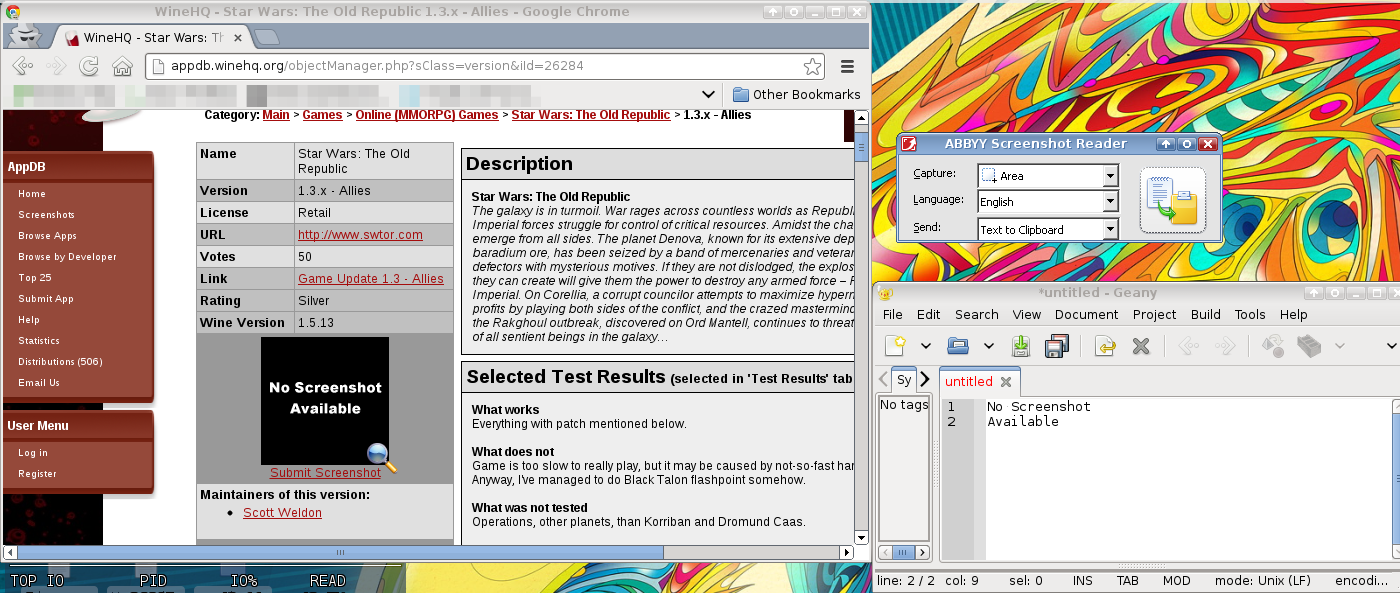1400x593 pixels.
Task: Open Distributions (506) in AppDB sidebar
Action: pyautogui.click(x=60, y=362)
